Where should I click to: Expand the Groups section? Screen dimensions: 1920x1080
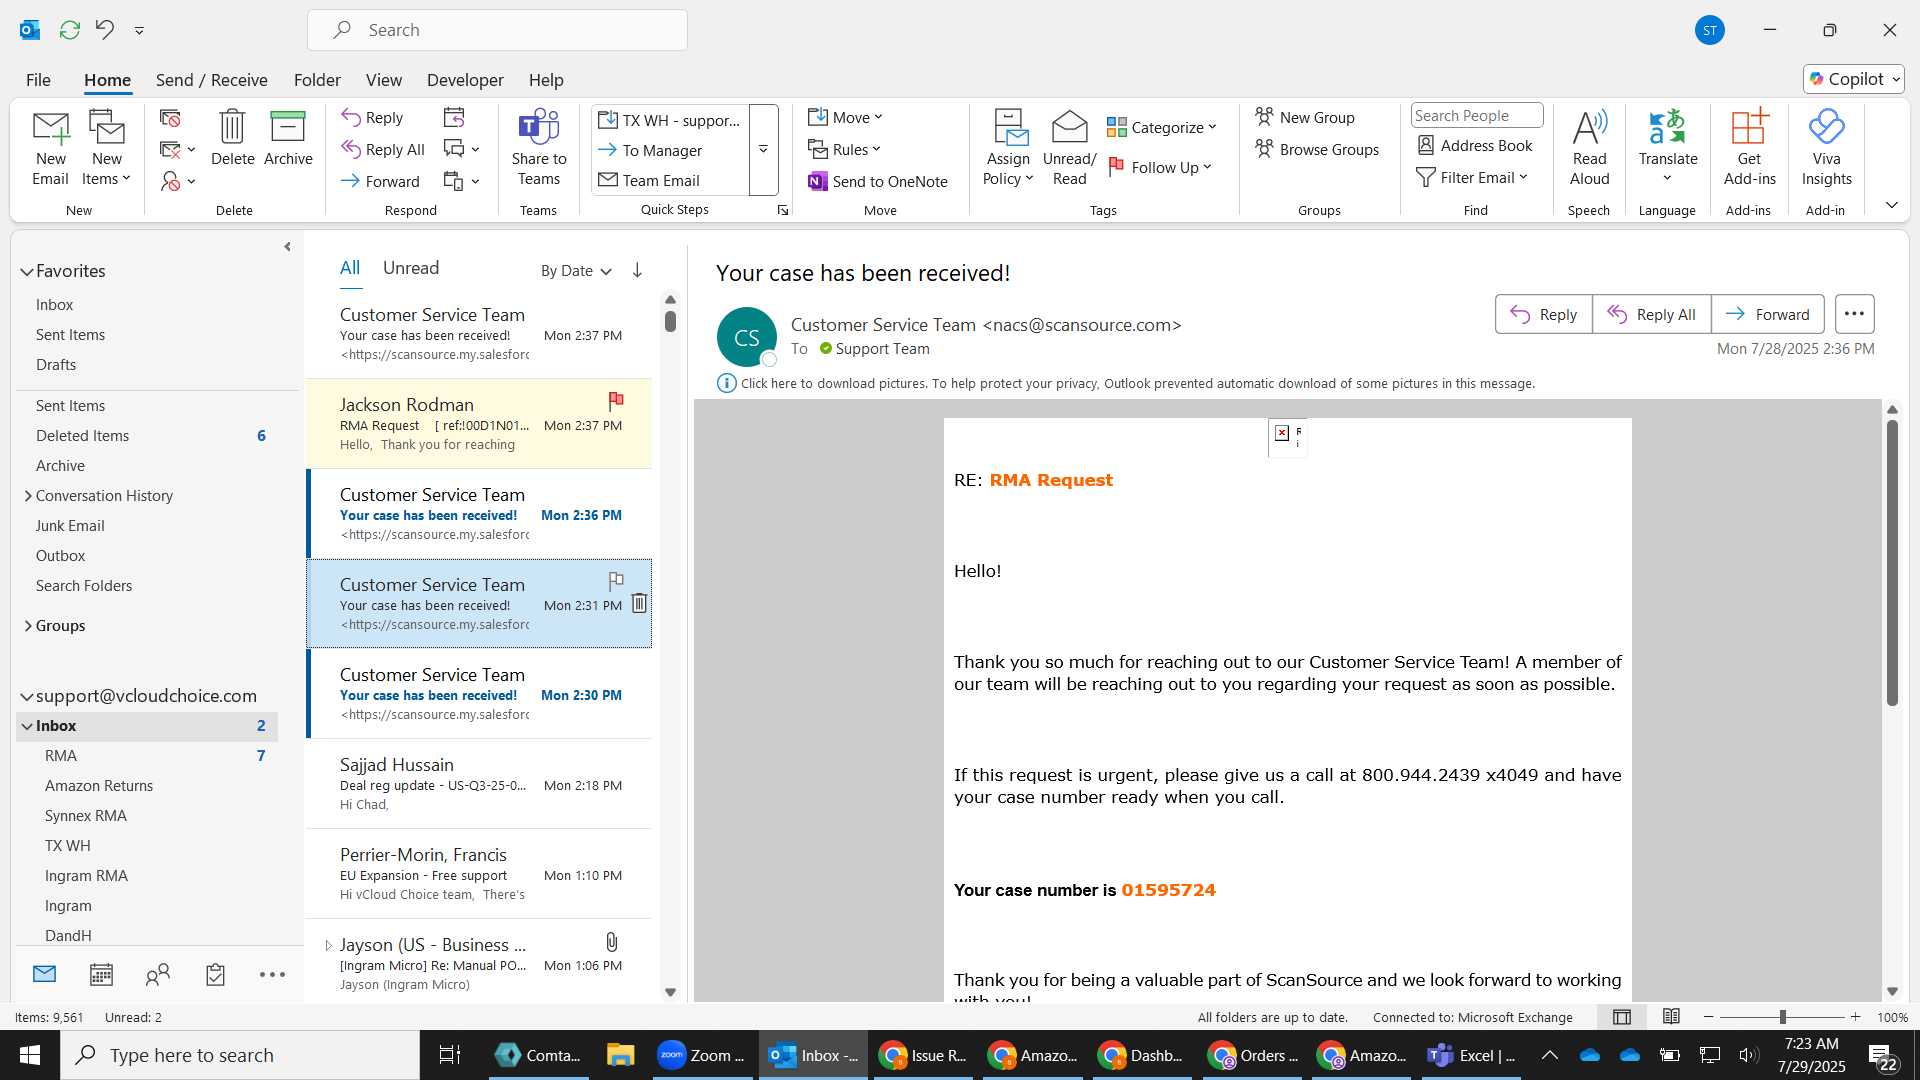(28, 626)
